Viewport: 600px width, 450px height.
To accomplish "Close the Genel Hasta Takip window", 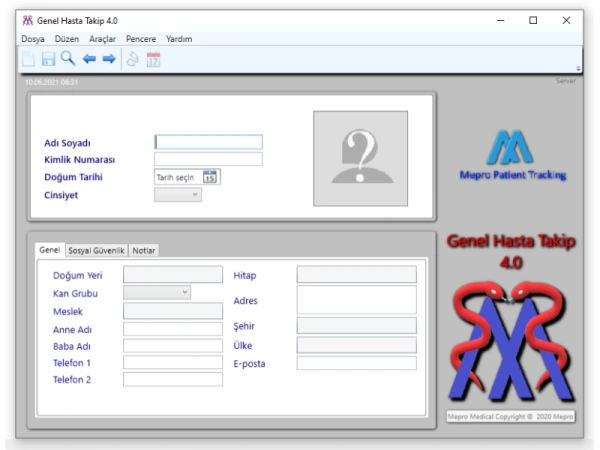I will [x=566, y=20].
